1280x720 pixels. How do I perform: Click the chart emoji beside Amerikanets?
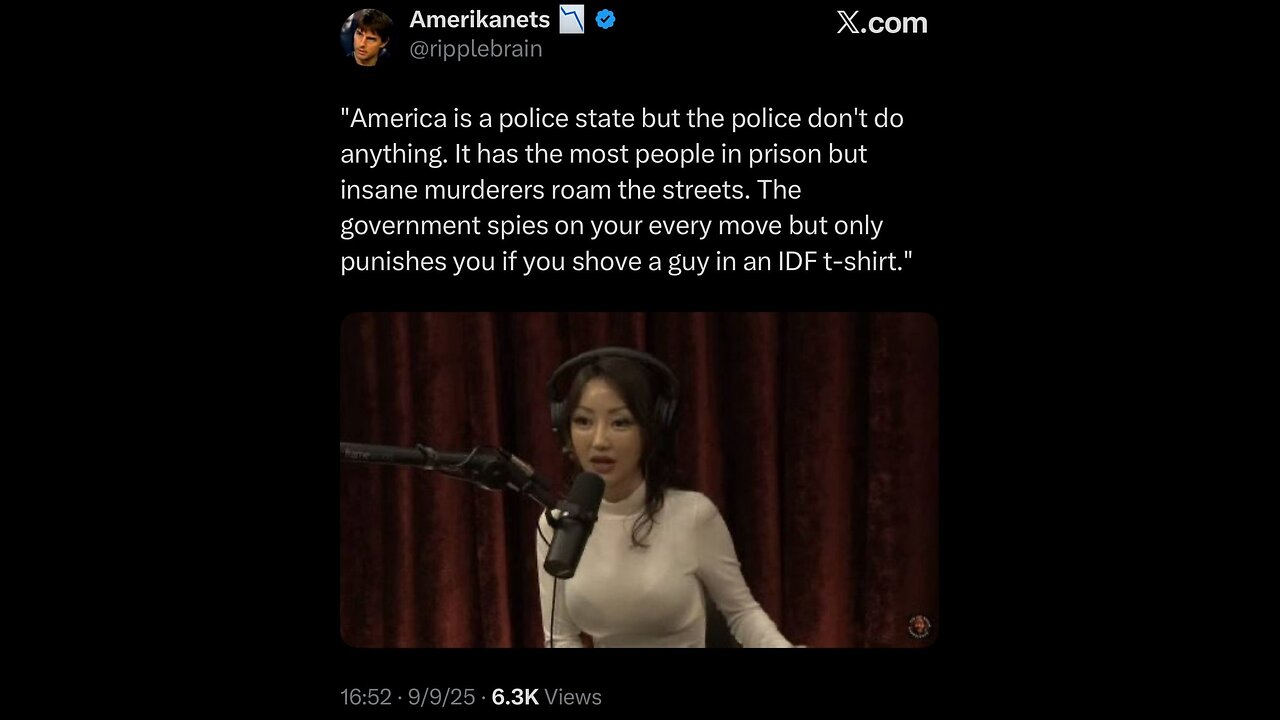point(572,19)
